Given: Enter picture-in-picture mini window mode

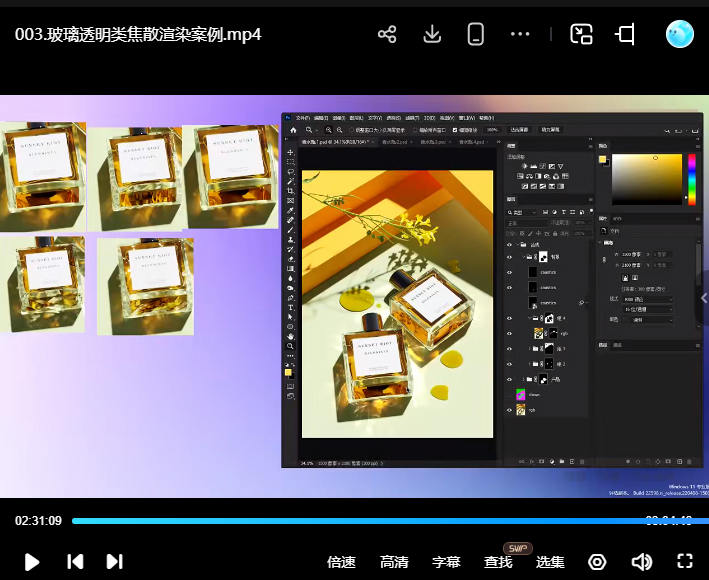Looking at the screenshot, I should [x=581, y=34].
